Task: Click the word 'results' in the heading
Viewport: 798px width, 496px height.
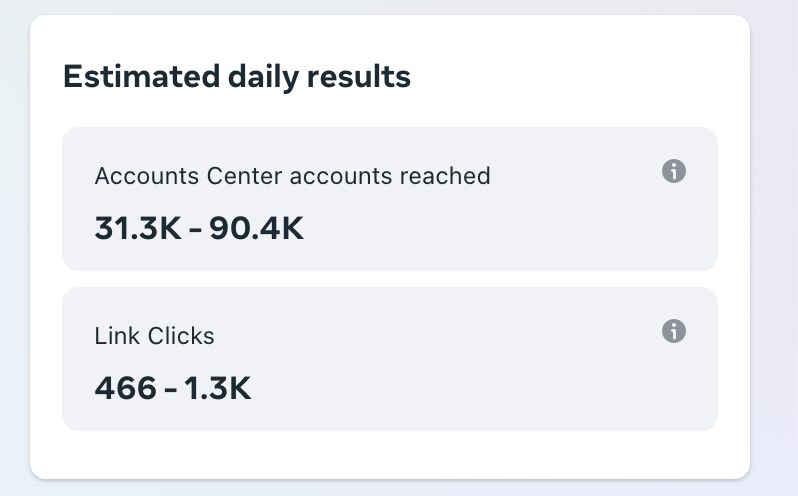Action: click(359, 77)
